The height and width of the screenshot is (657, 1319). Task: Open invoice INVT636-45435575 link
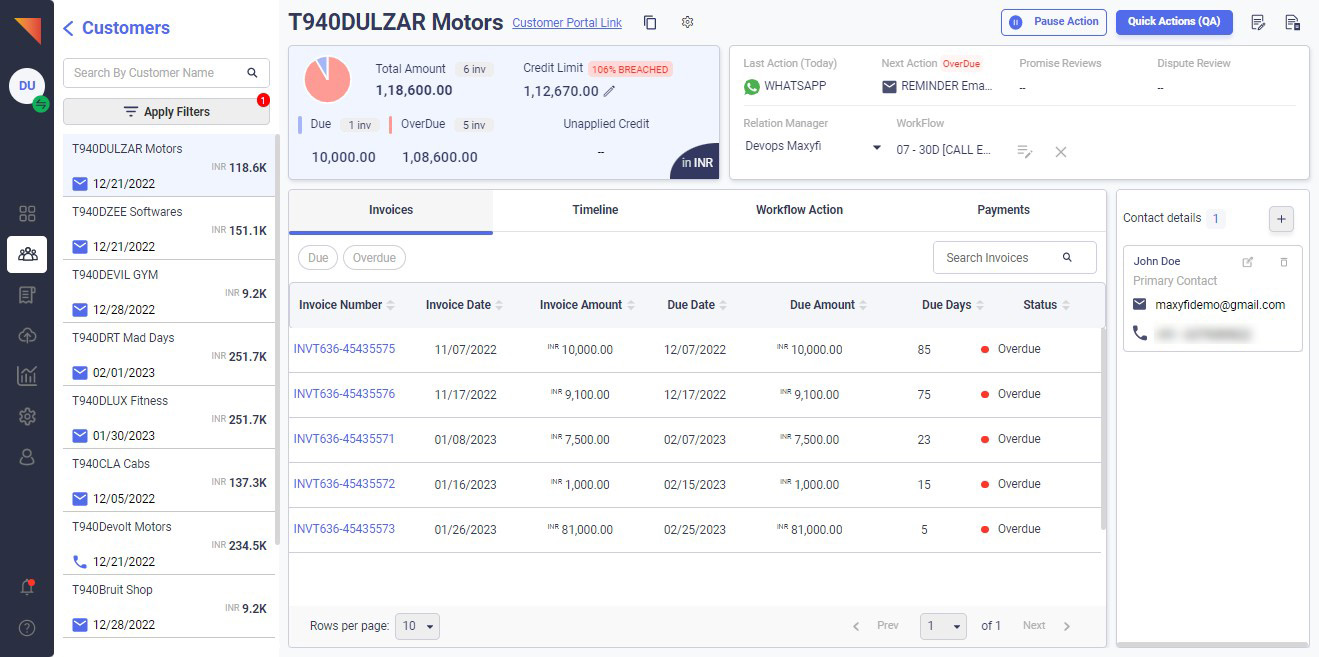pyautogui.click(x=344, y=349)
